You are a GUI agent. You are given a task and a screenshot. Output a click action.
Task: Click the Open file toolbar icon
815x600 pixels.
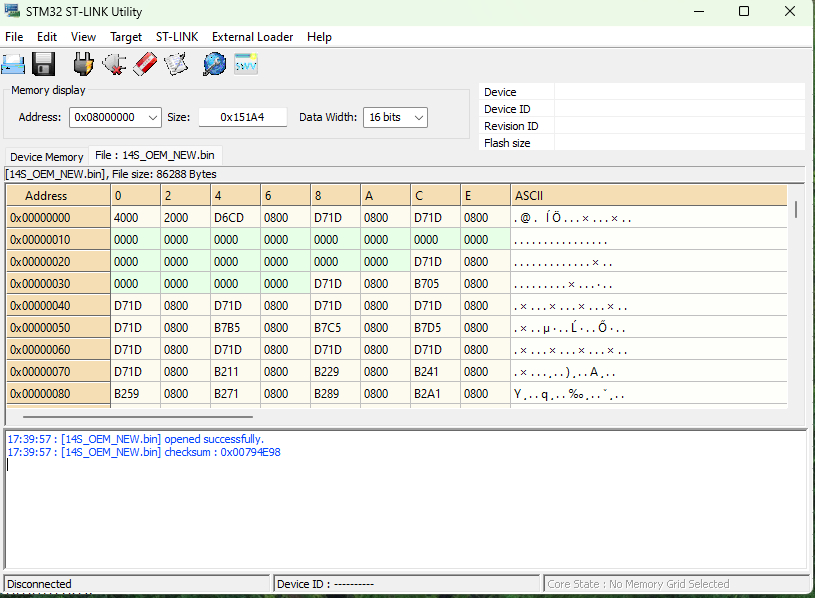(x=13, y=65)
